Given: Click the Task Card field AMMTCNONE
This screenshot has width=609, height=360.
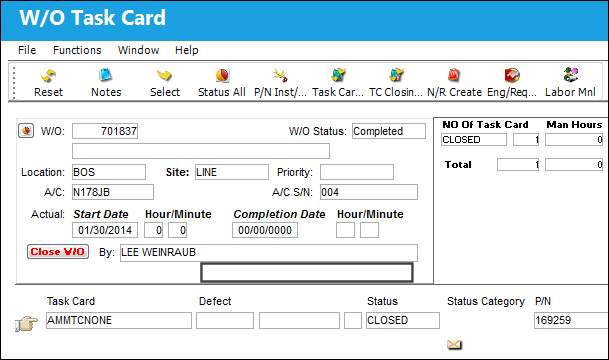Looking at the screenshot, I should pos(118,320).
